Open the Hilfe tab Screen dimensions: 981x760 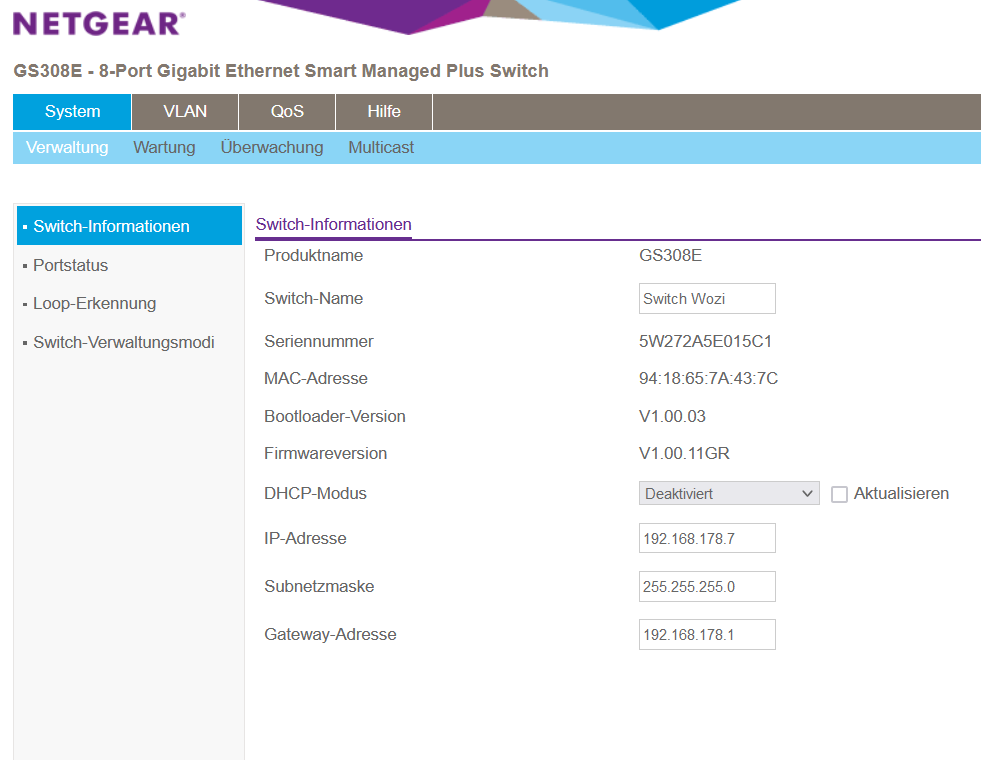click(x=384, y=111)
